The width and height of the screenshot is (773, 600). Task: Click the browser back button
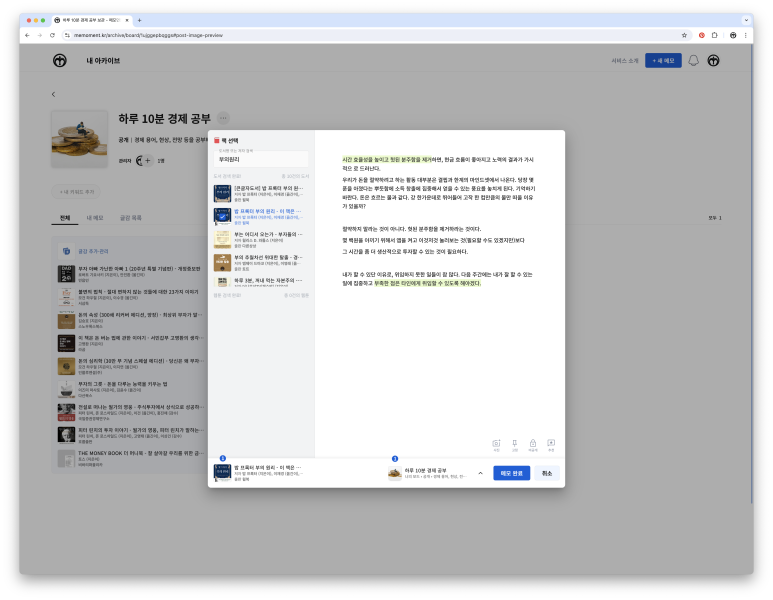tap(27, 35)
